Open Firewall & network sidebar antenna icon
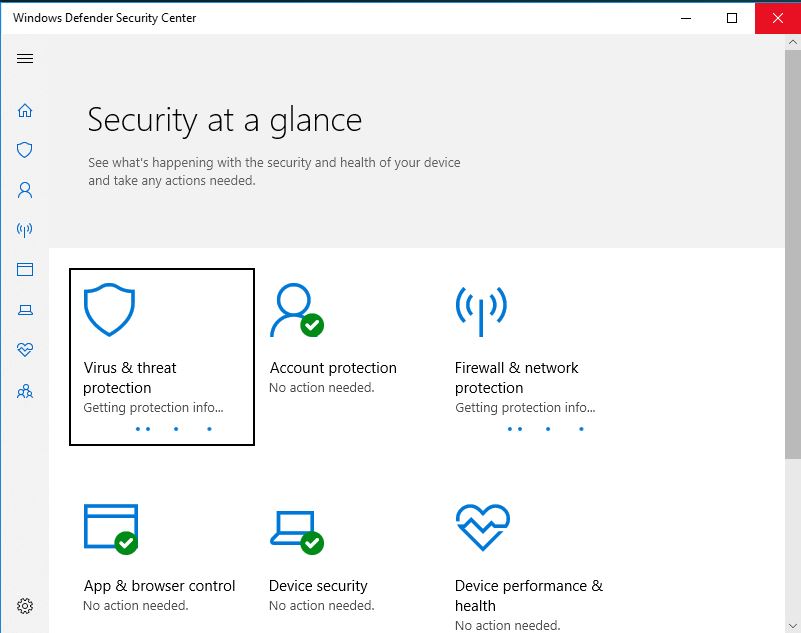Image resolution: width=801 pixels, height=633 pixels. pyautogui.click(x=25, y=230)
